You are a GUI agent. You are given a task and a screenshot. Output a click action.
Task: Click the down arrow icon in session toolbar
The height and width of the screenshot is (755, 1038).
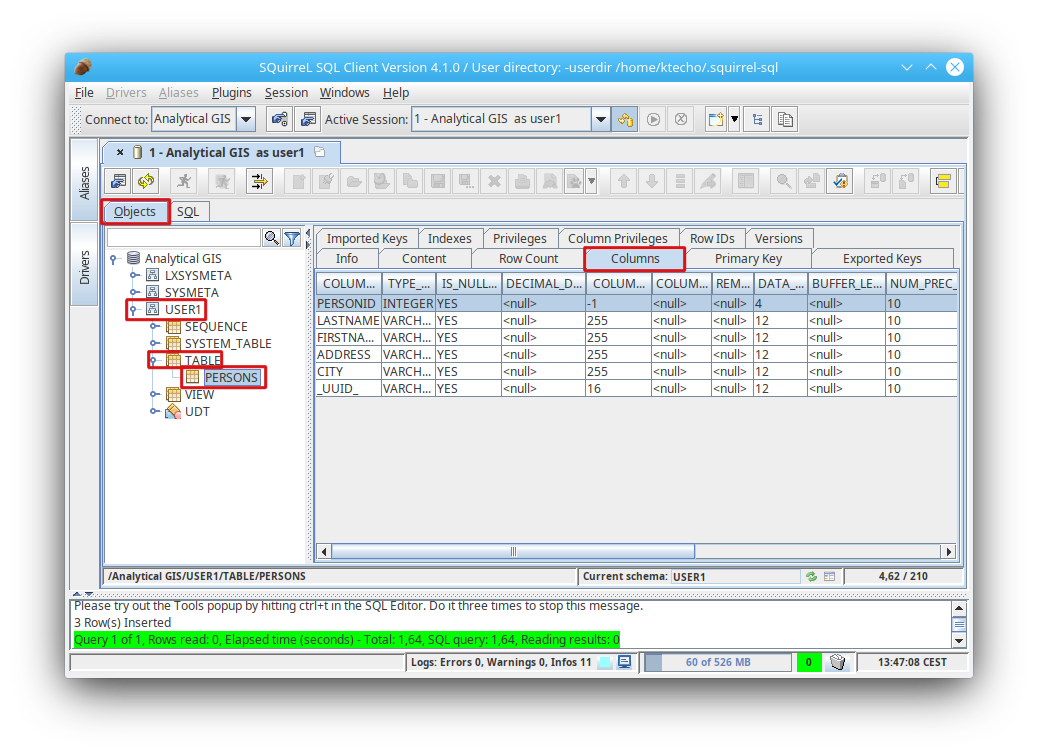pyautogui.click(x=652, y=181)
